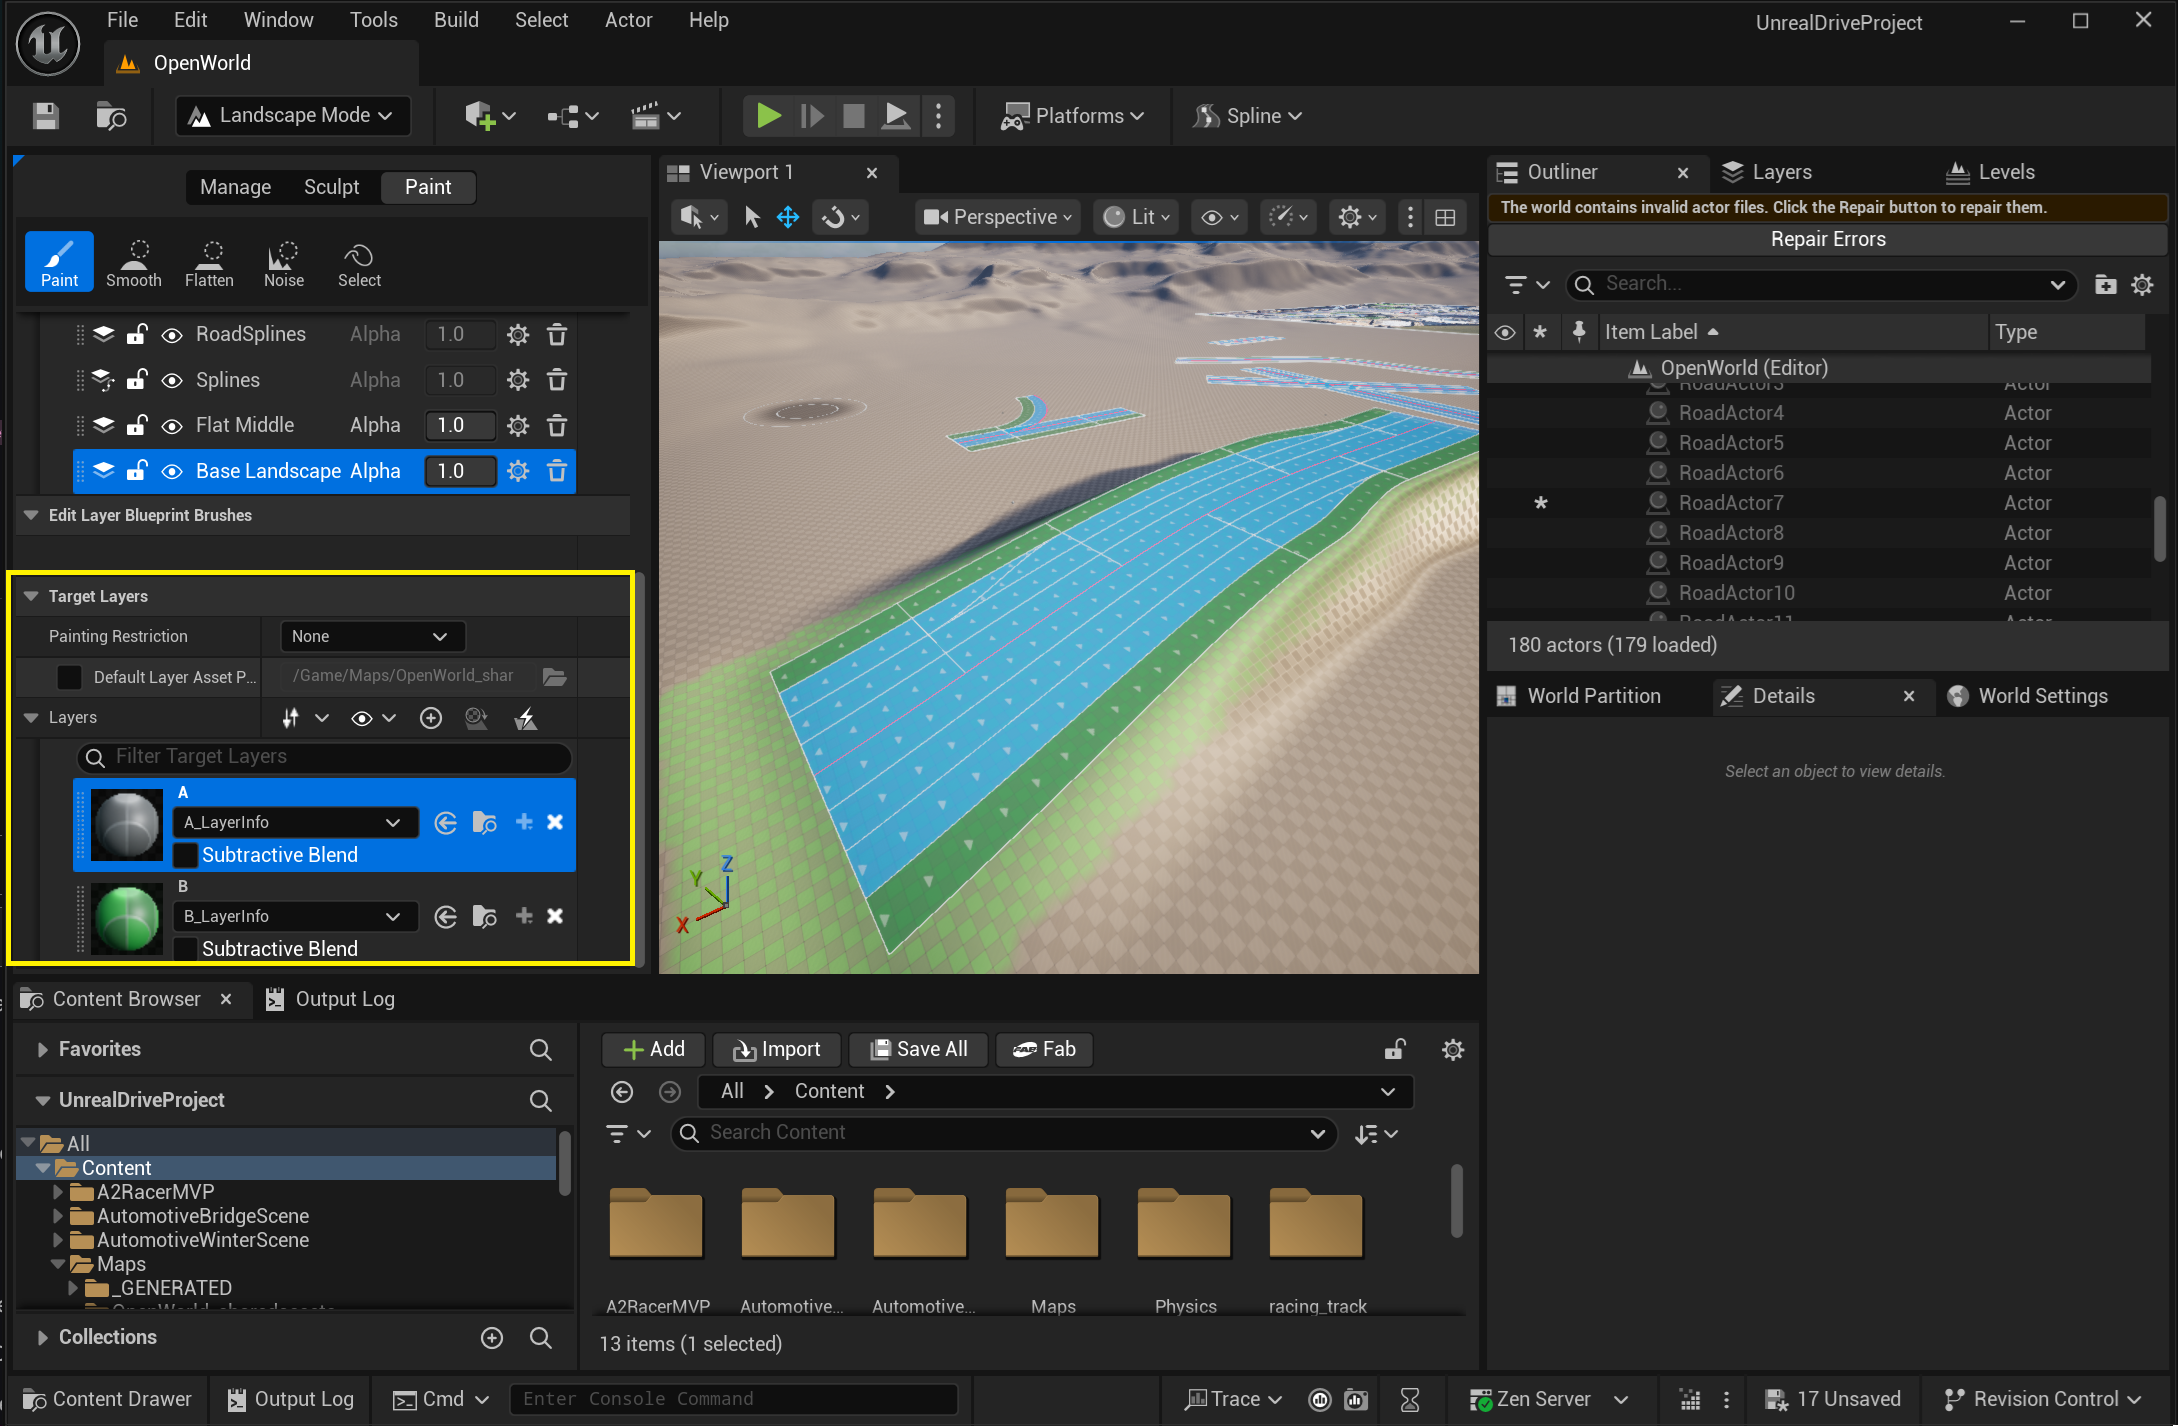The height and width of the screenshot is (1426, 2178).
Task: Save the current level icon
Action: point(46,116)
